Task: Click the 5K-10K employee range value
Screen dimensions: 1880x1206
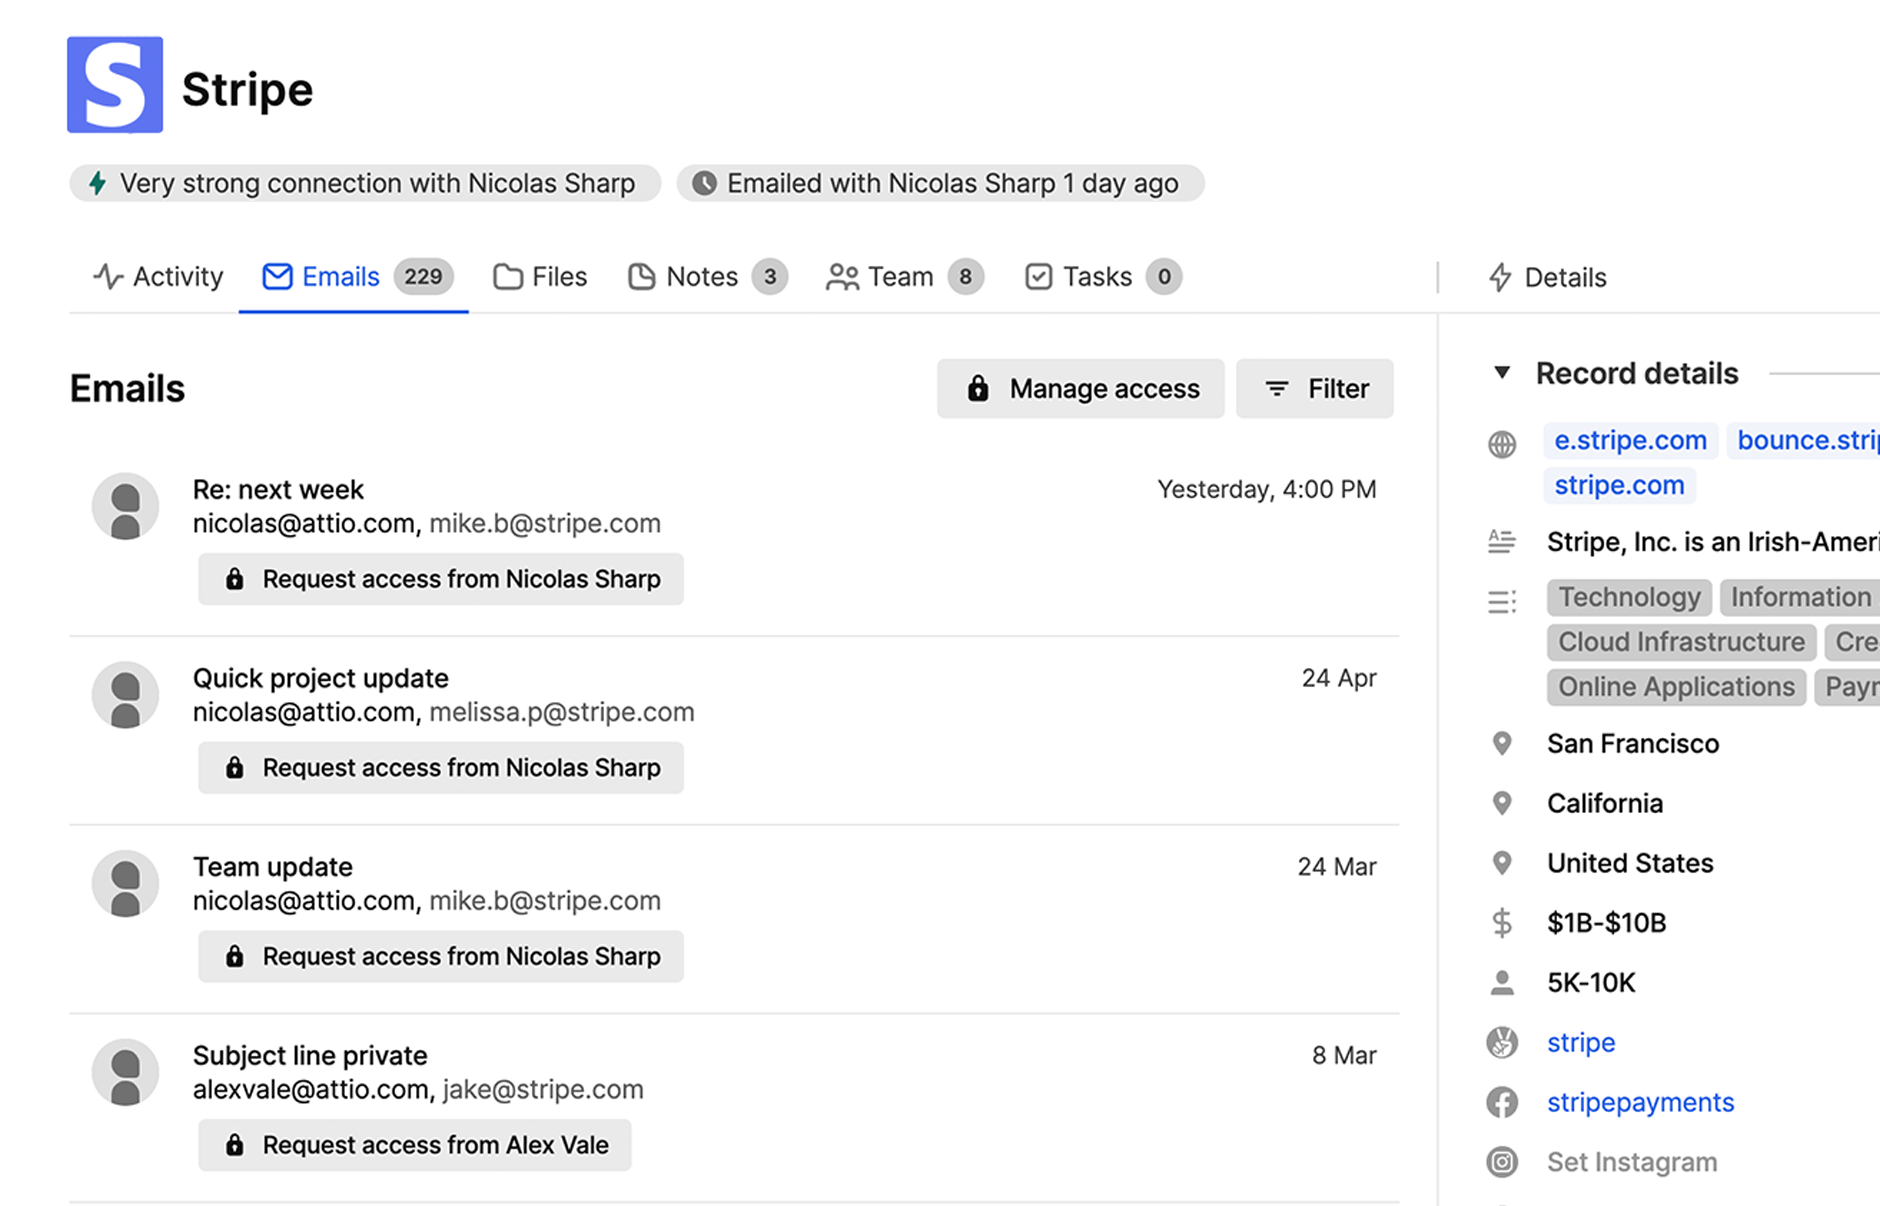Action: coord(1591,982)
